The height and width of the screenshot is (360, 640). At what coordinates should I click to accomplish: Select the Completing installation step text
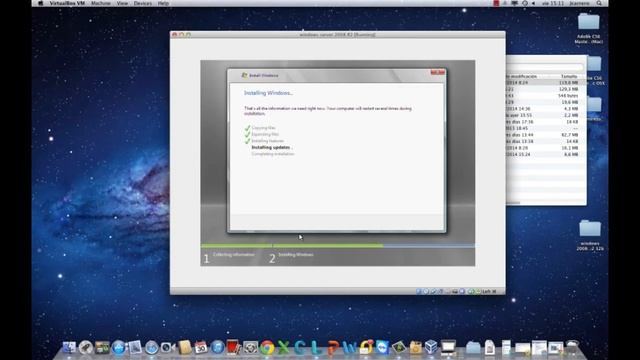pyautogui.click(x=273, y=154)
